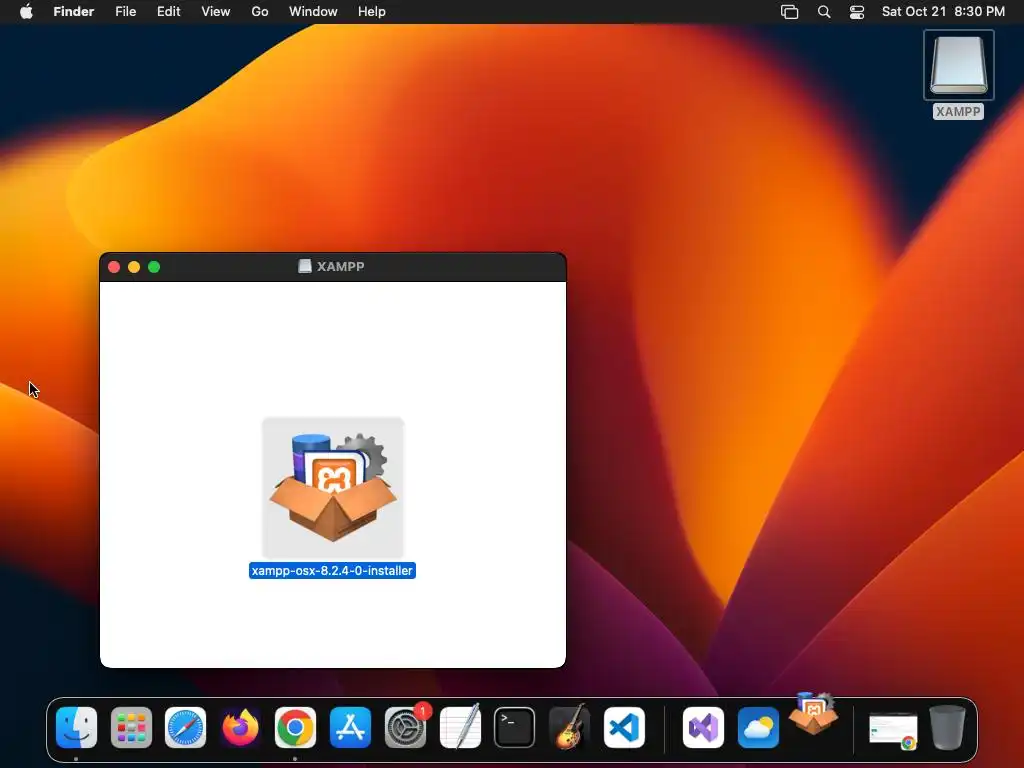Open Spotlight search from the menu bar

[x=824, y=12]
